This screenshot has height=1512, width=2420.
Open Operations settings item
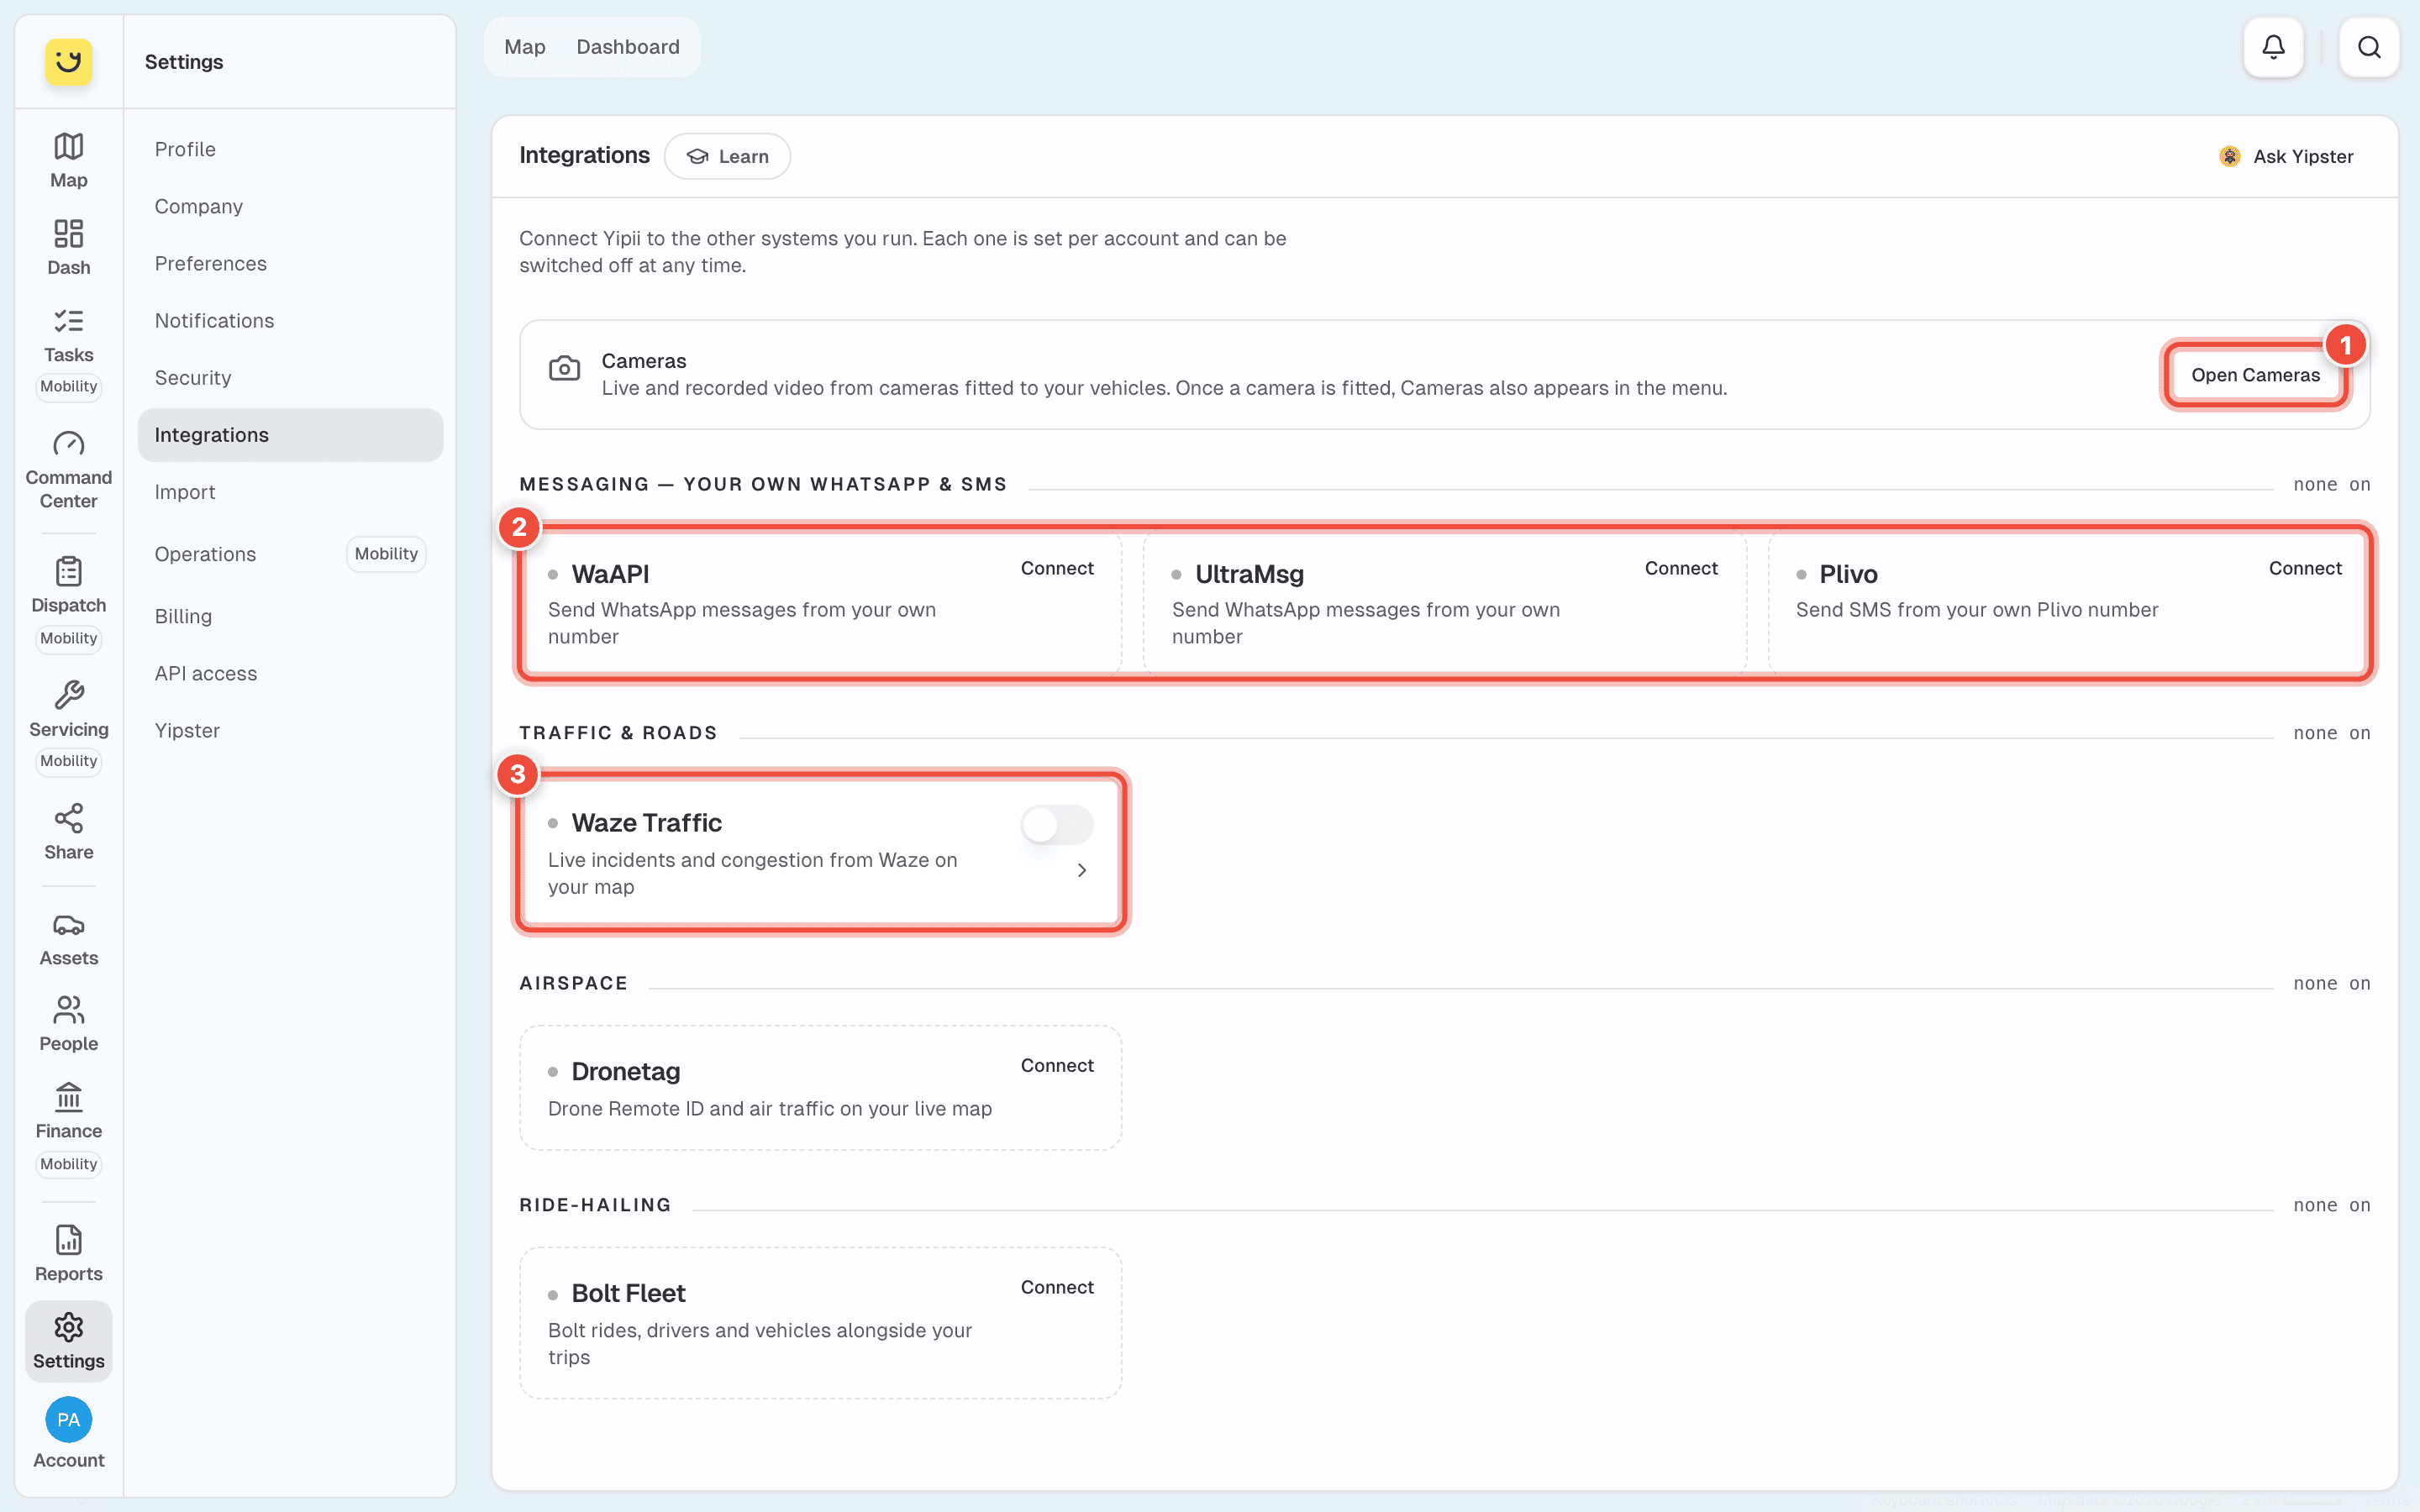[x=290, y=554]
